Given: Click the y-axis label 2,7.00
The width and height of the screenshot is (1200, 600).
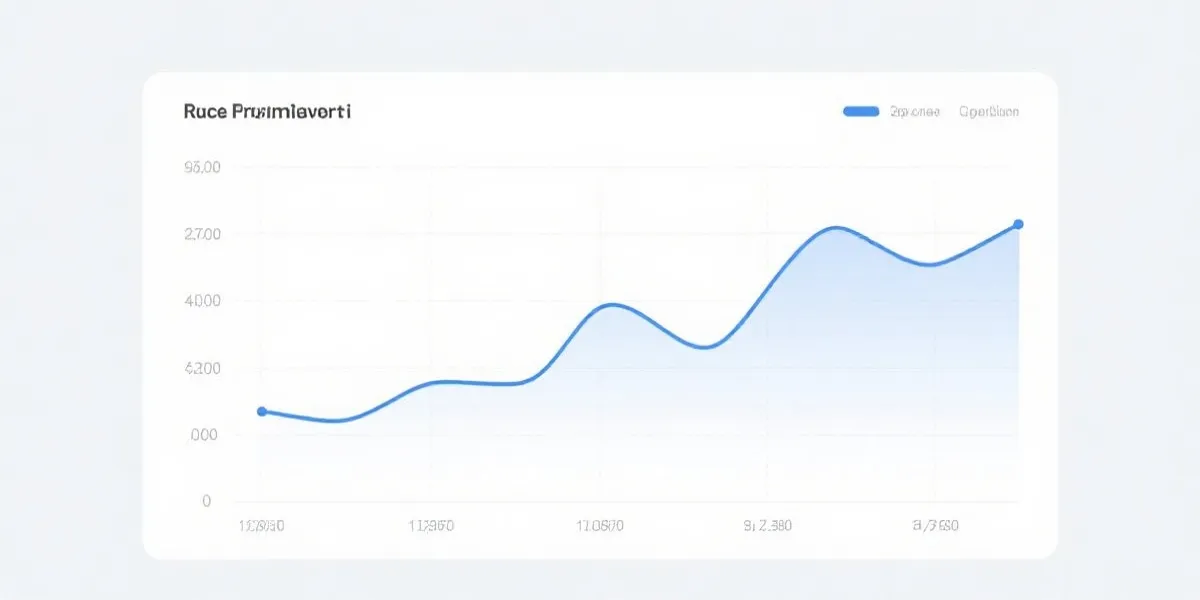Looking at the screenshot, I should [x=203, y=234].
